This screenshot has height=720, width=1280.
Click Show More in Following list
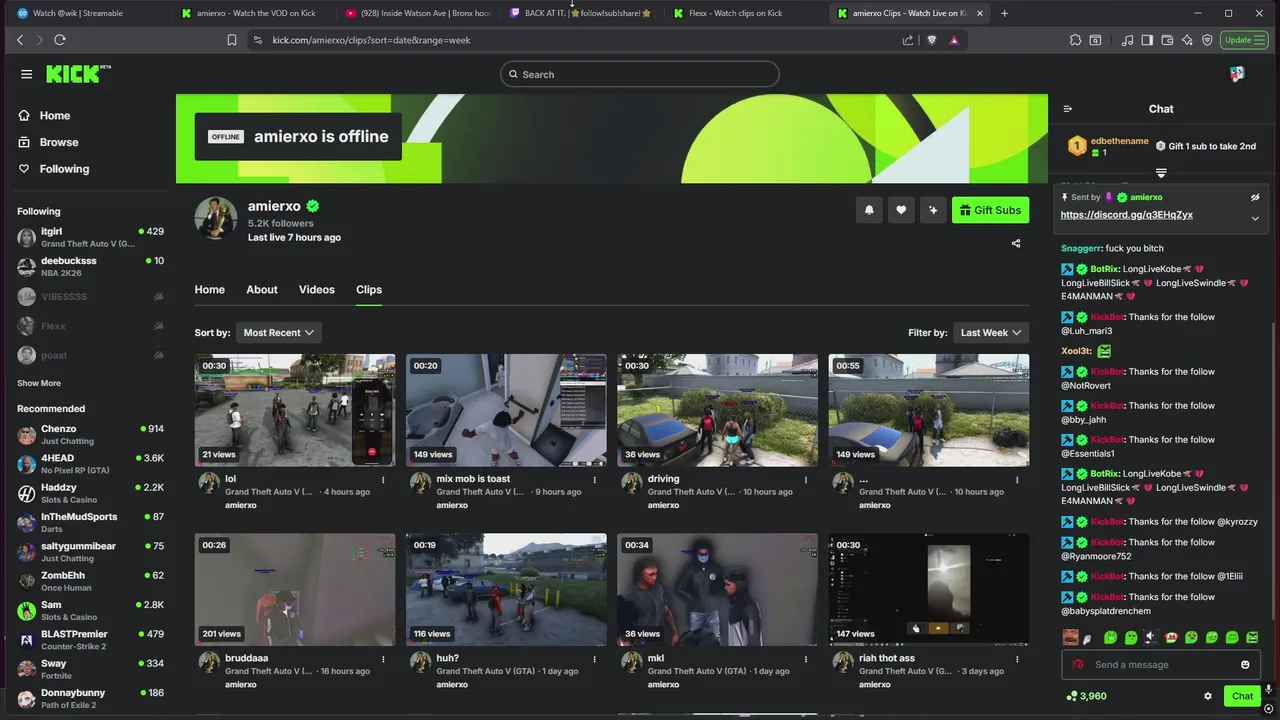39,383
